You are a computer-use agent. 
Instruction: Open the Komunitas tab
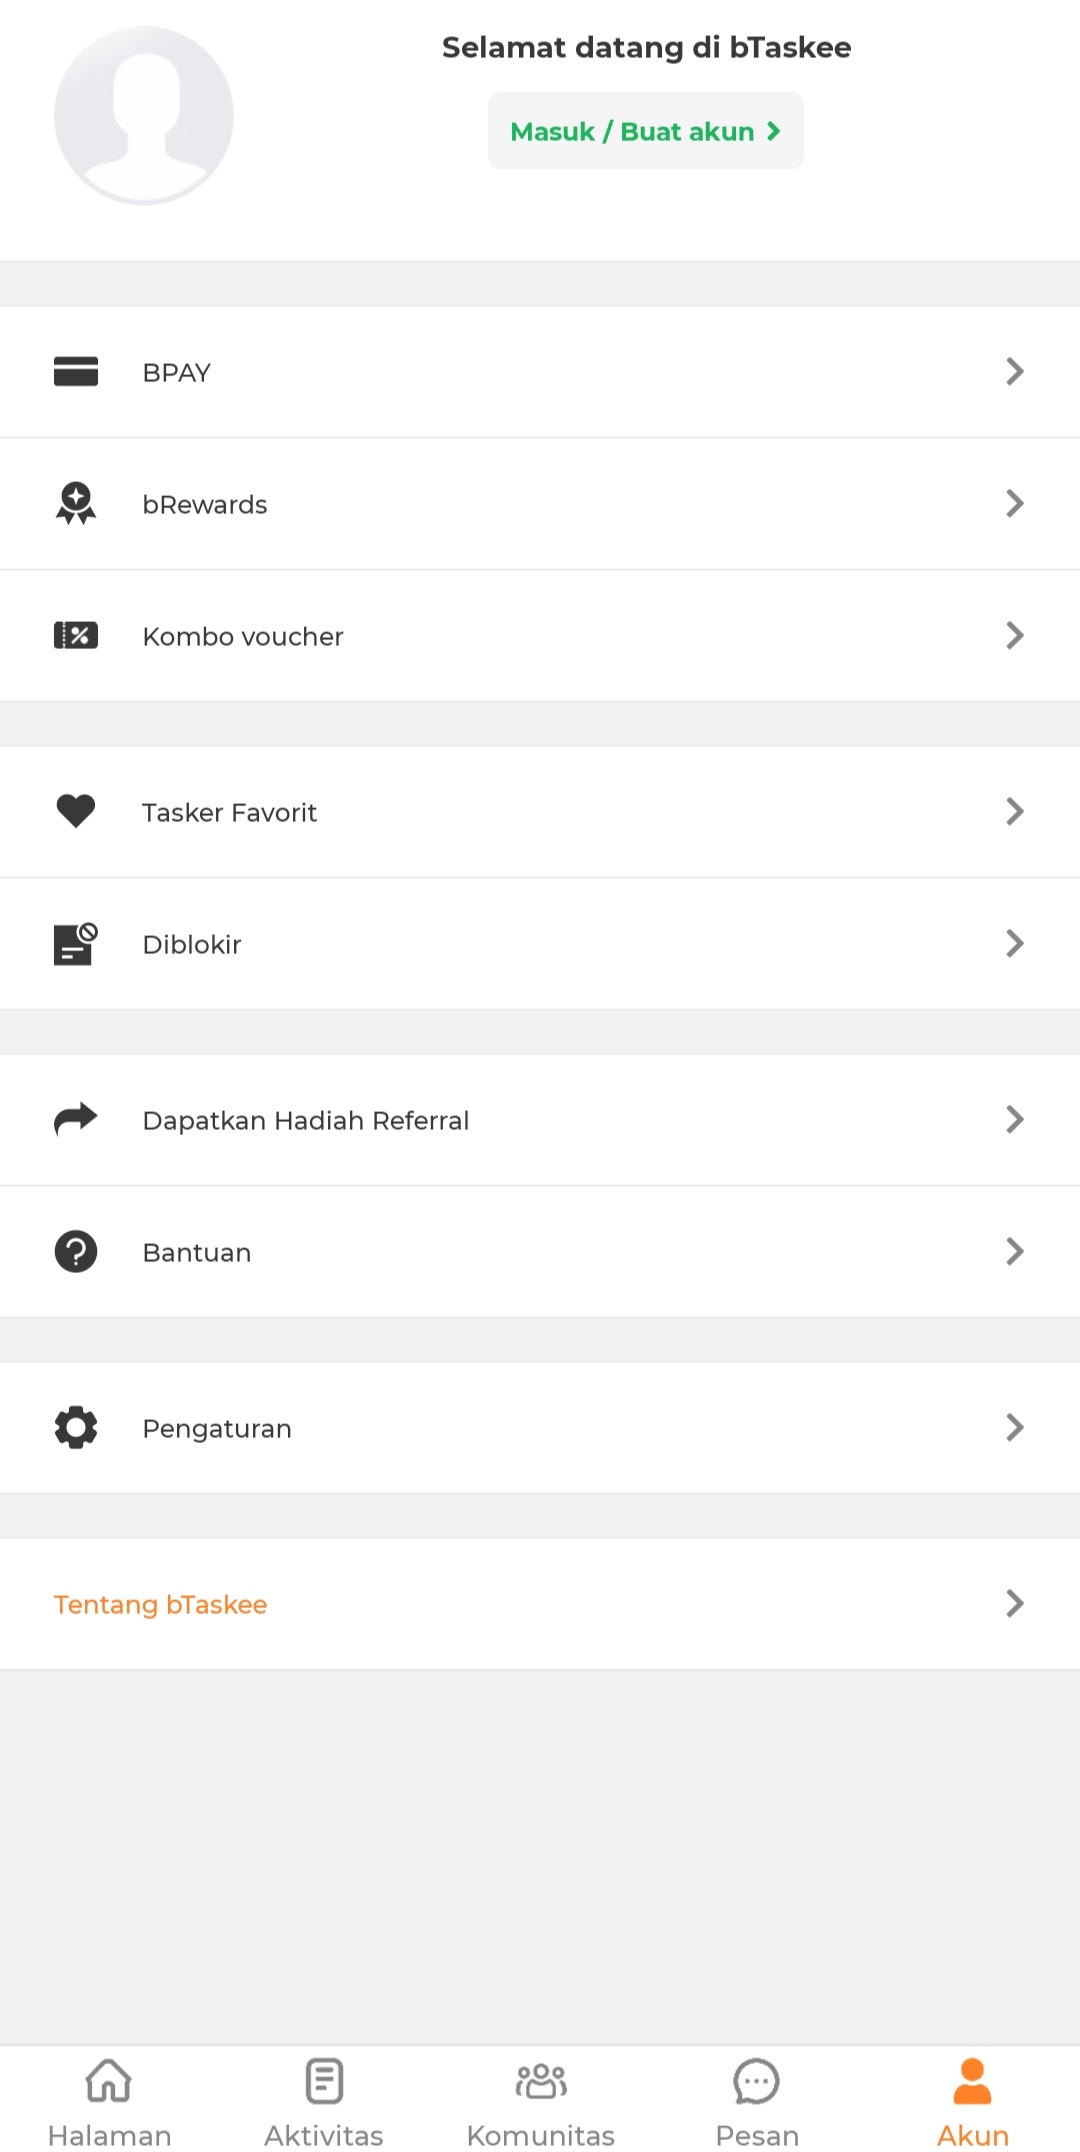[x=540, y=2100]
